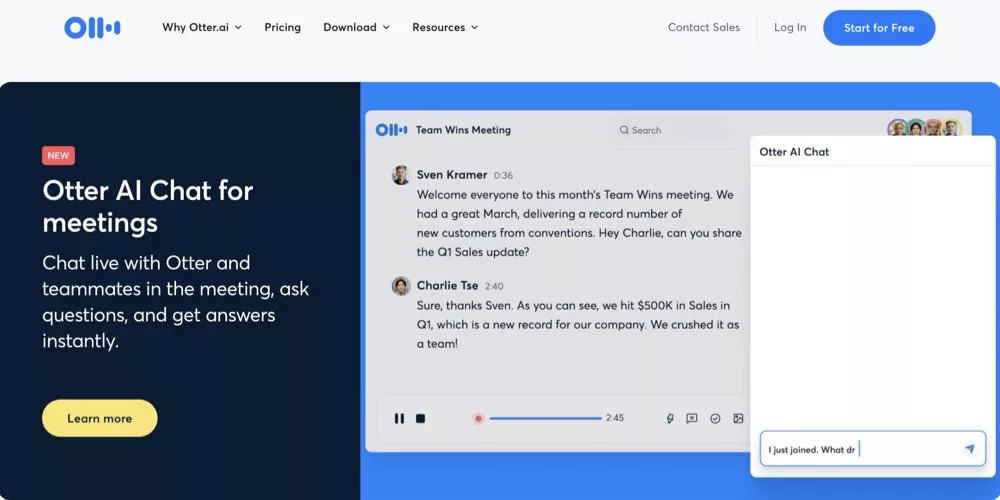Click the Start for Free button
This screenshot has width=1000, height=500.
pyautogui.click(x=879, y=28)
